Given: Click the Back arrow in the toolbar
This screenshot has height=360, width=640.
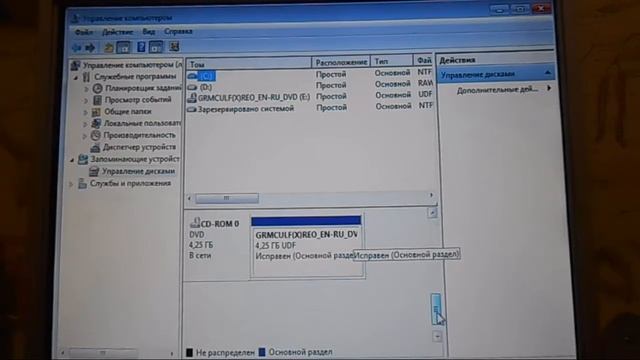Looking at the screenshot, I should (x=76, y=48).
